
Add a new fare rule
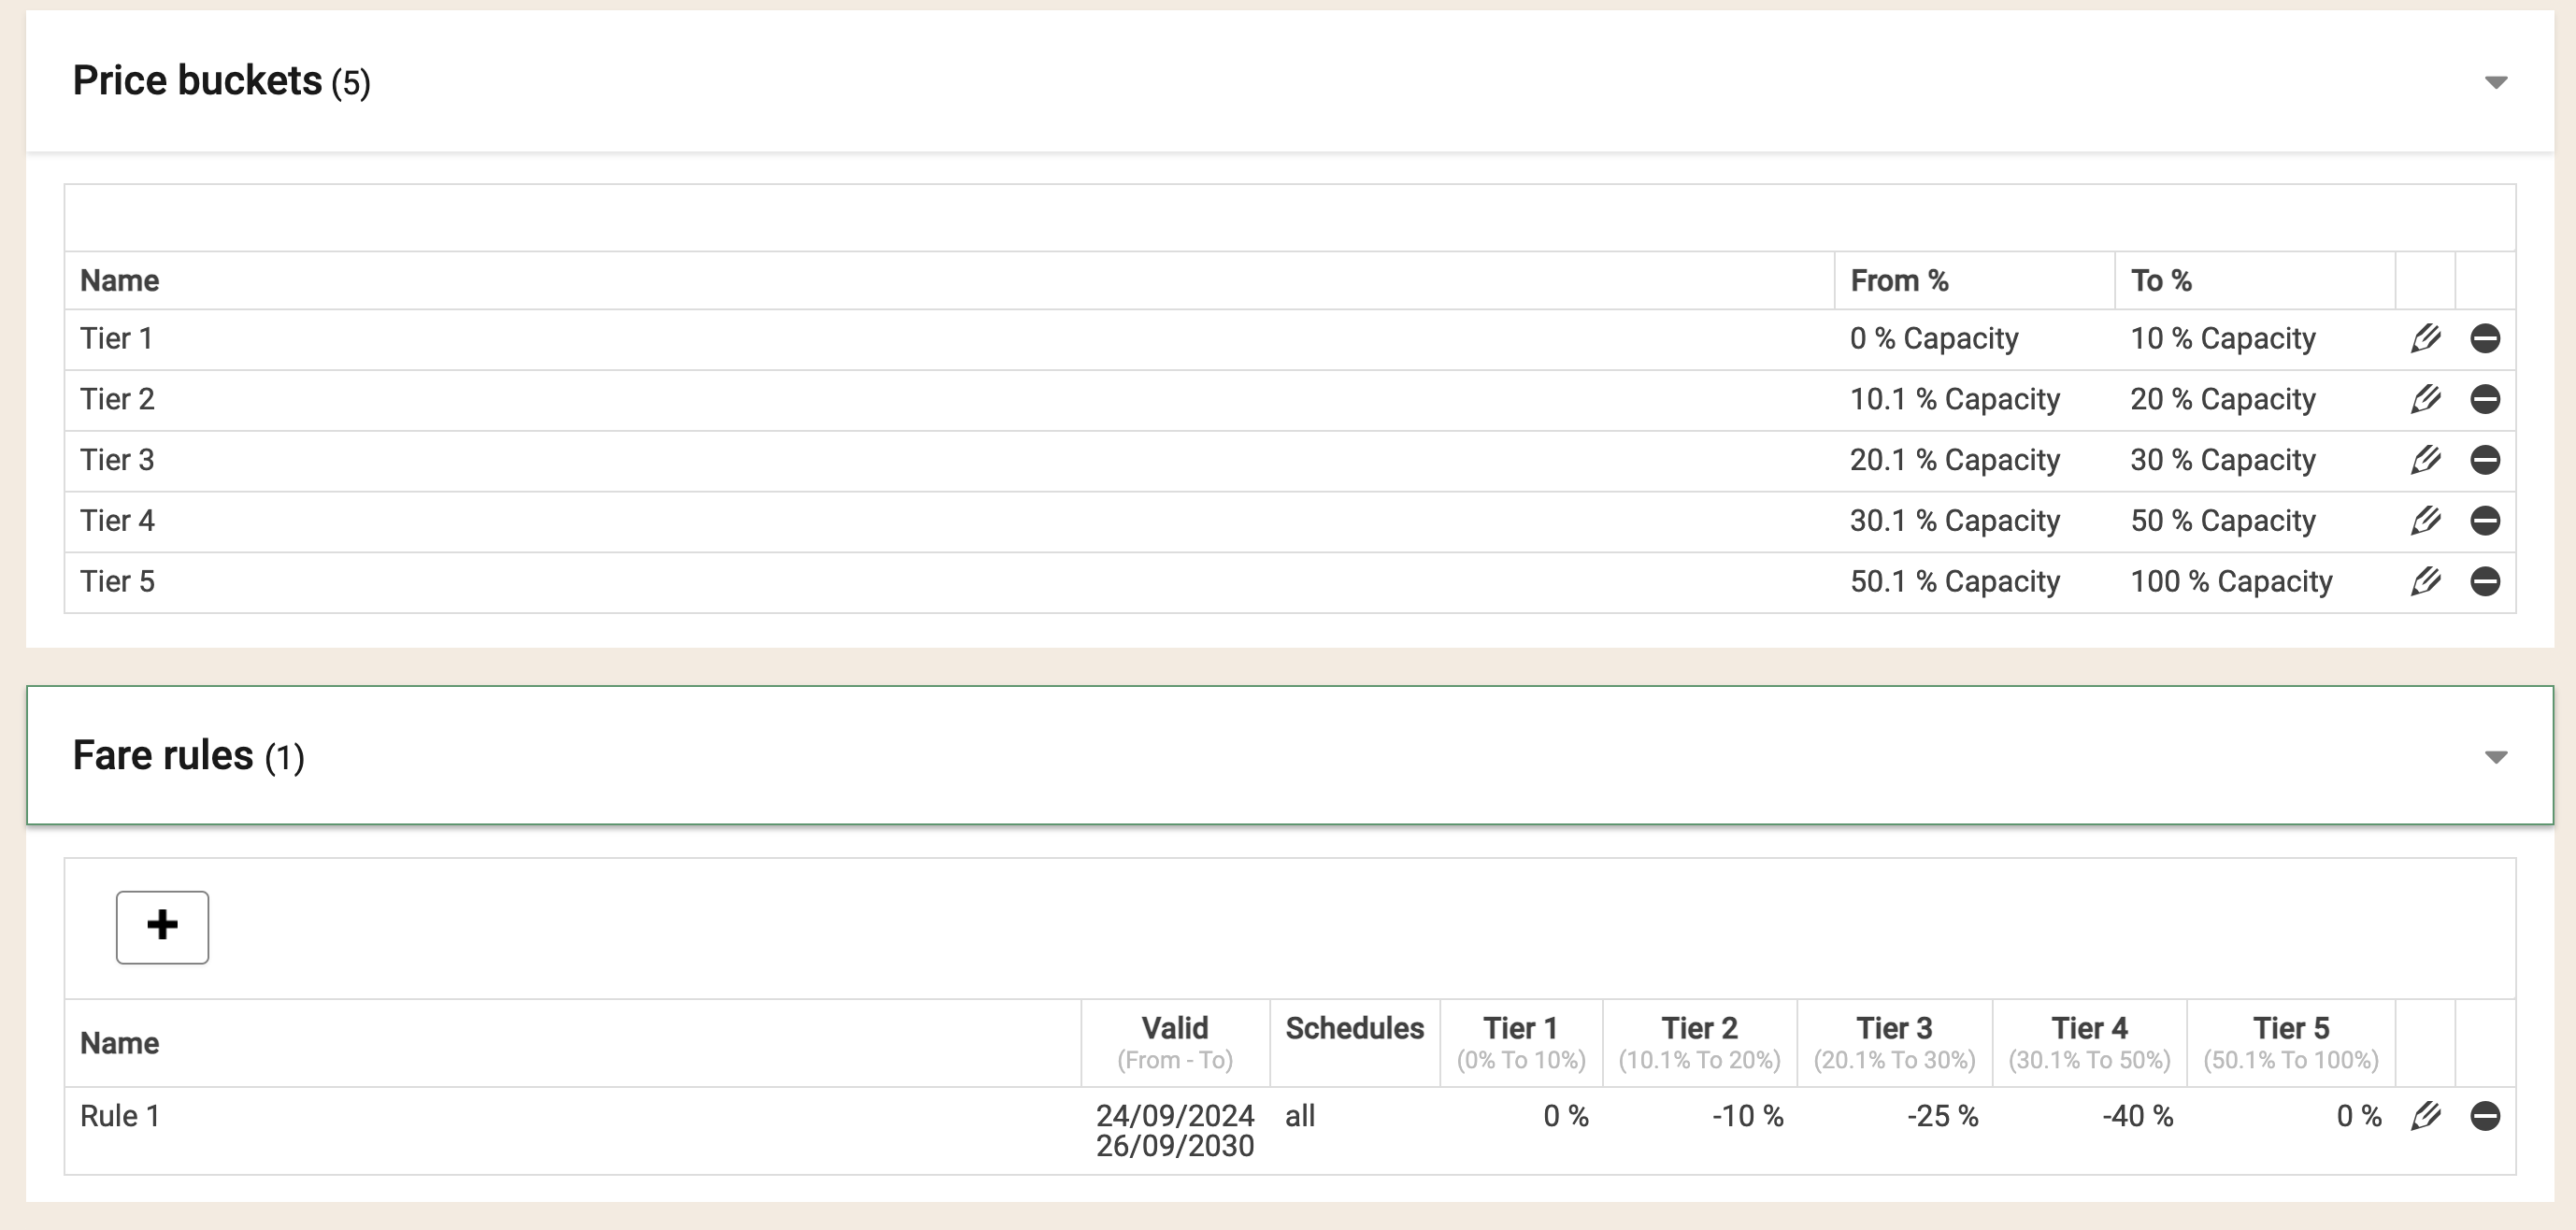[x=162, y=927]
